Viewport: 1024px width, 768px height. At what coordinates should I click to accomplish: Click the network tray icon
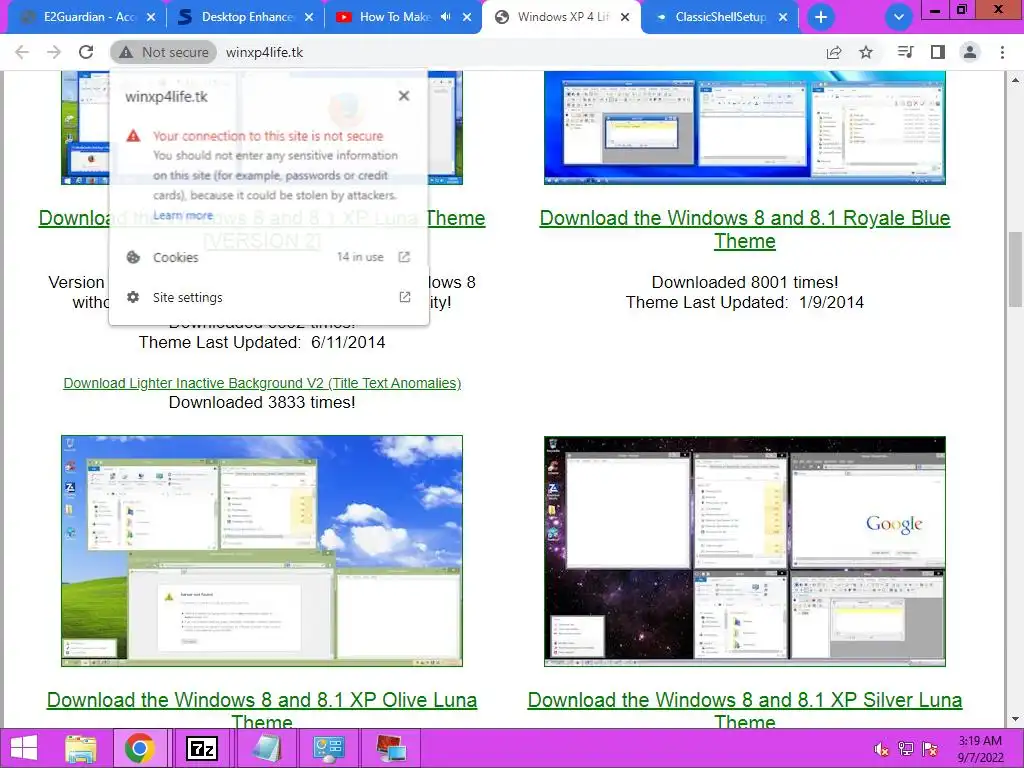pos(906,749)
